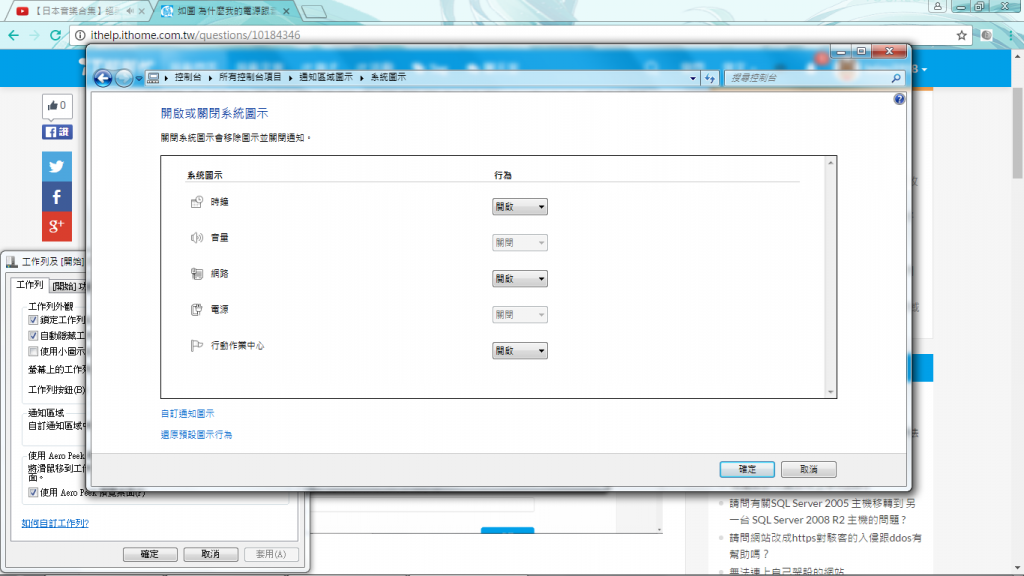This screenshot has height=576, width=1024.
Task: Share the page on Twitter
Action: click(x=57, y=167)
